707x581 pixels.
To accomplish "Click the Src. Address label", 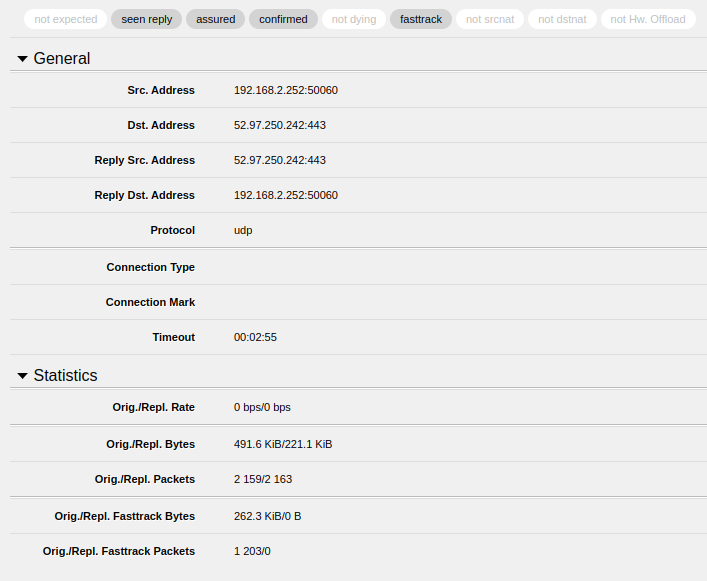I will 161,90.
